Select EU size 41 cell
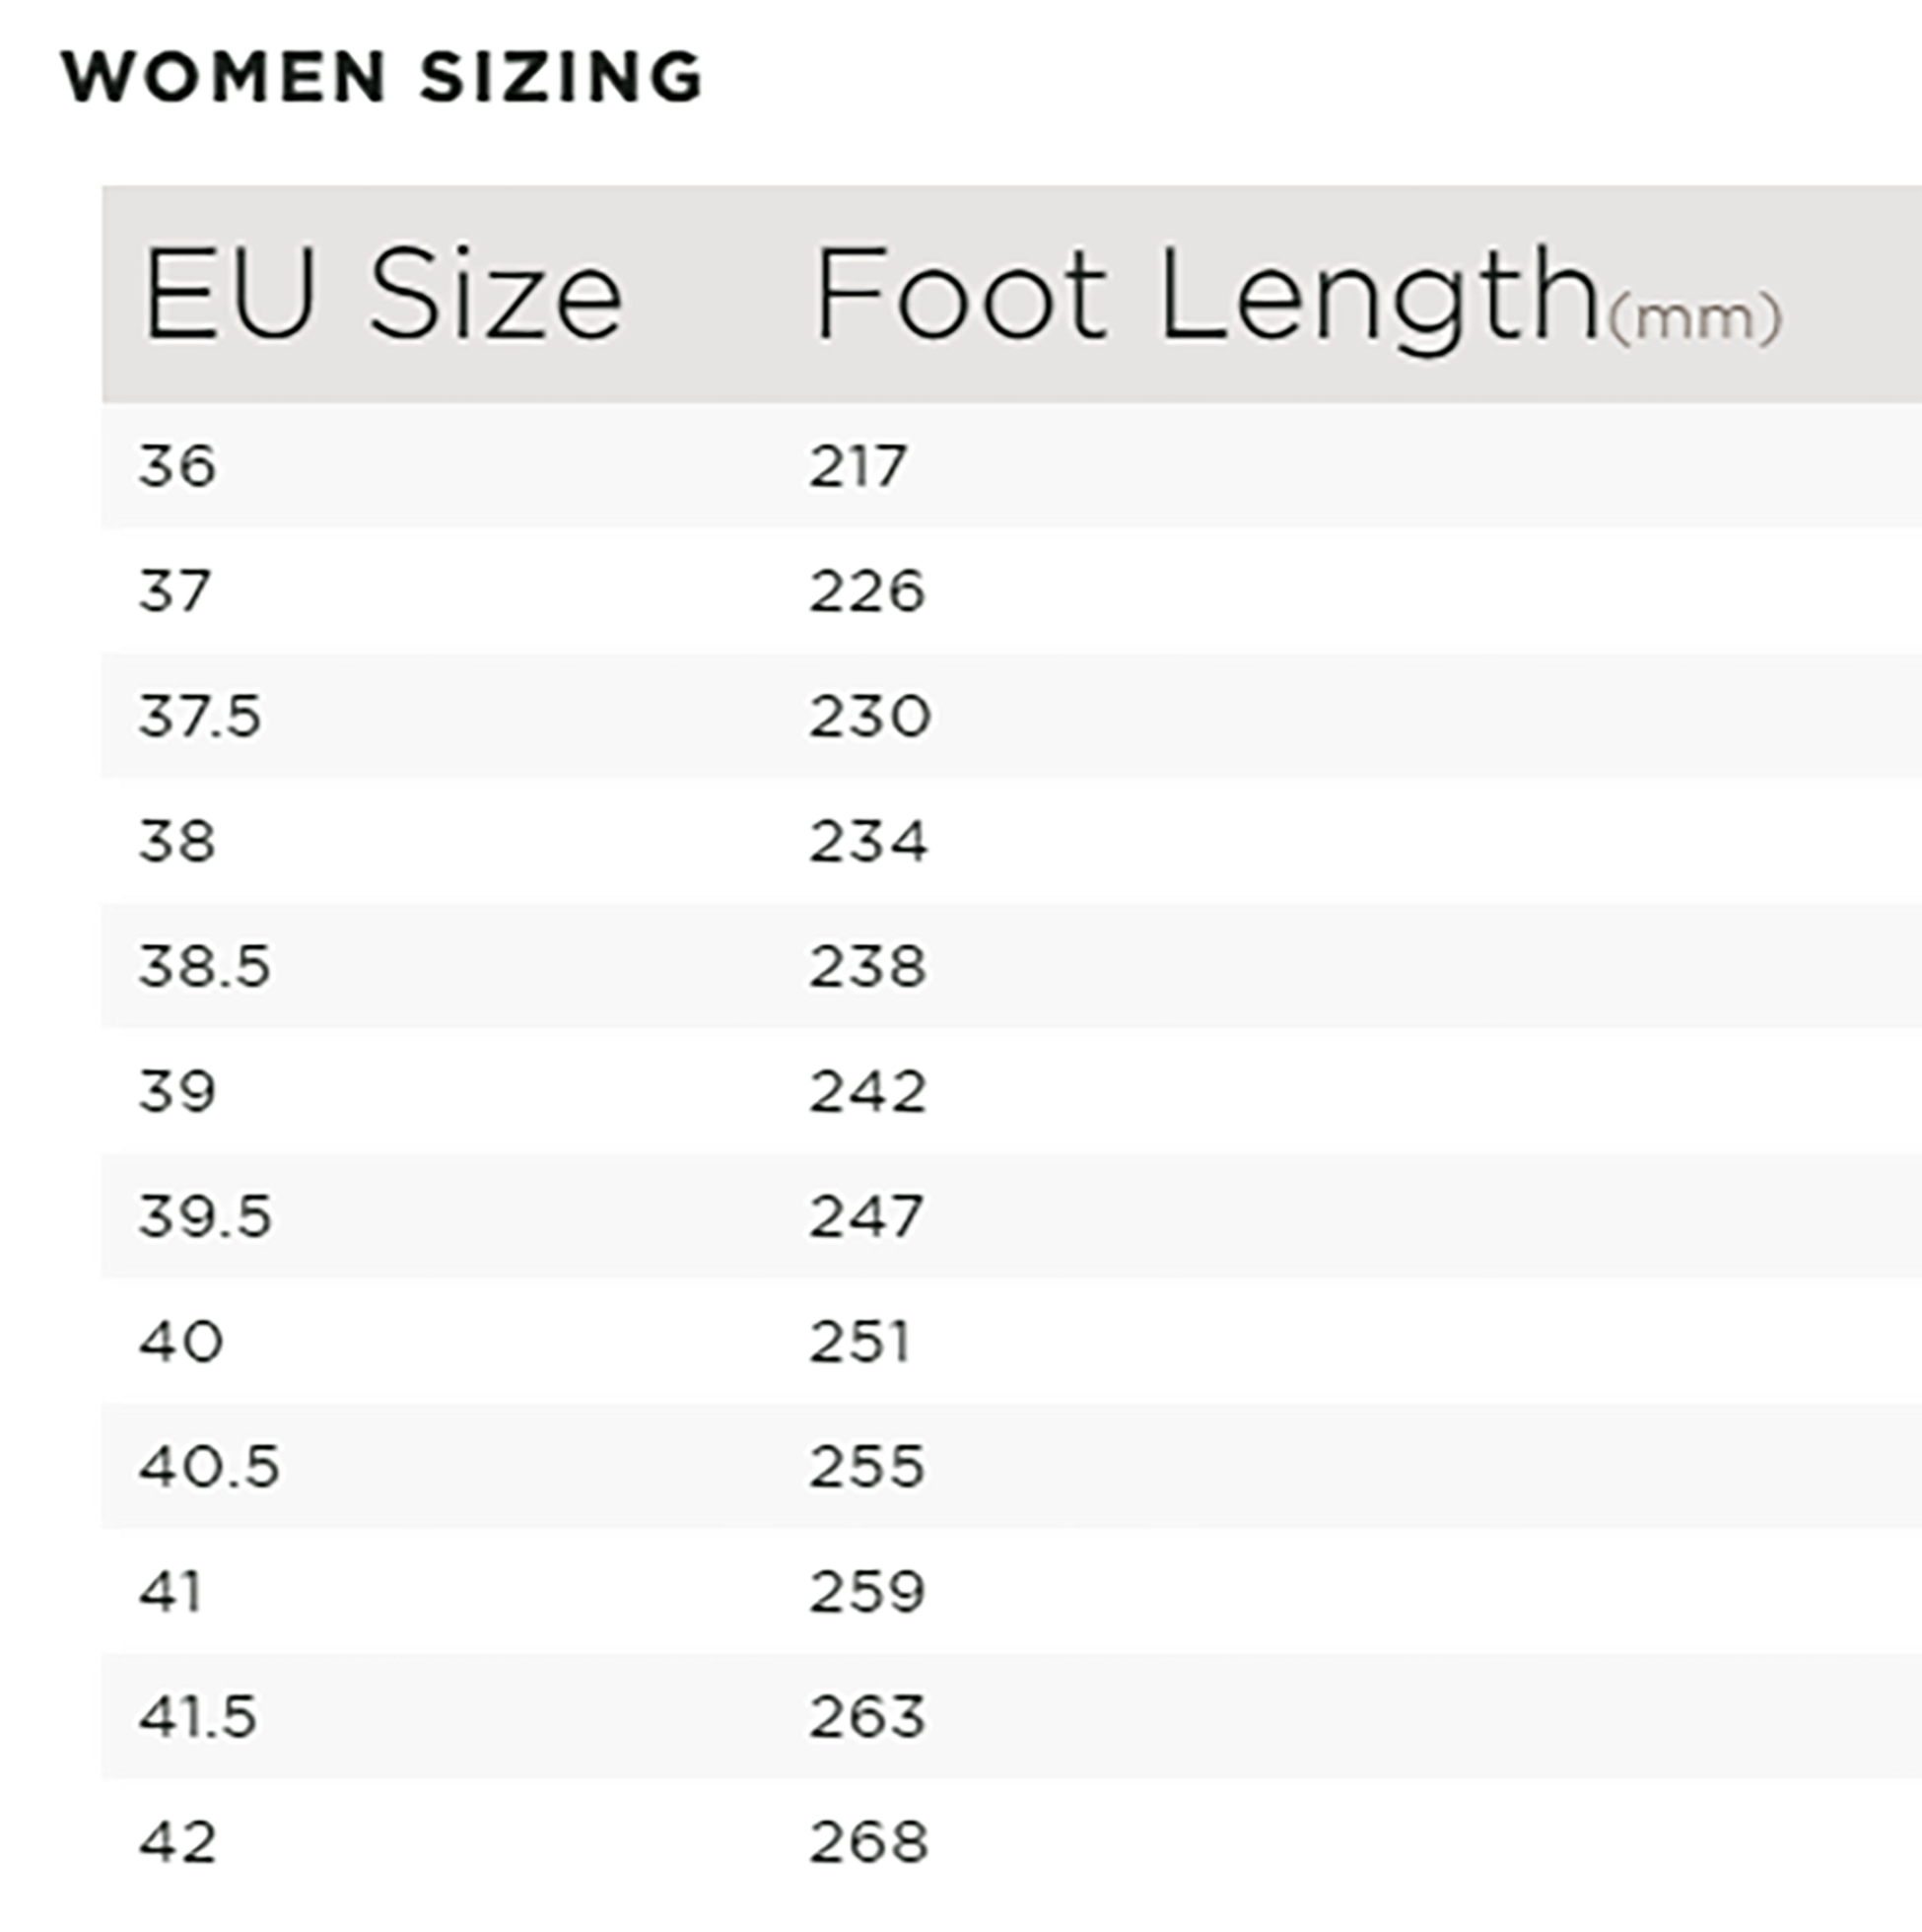Screen dimensions: 1922x1932 [x=171, y=1592]
